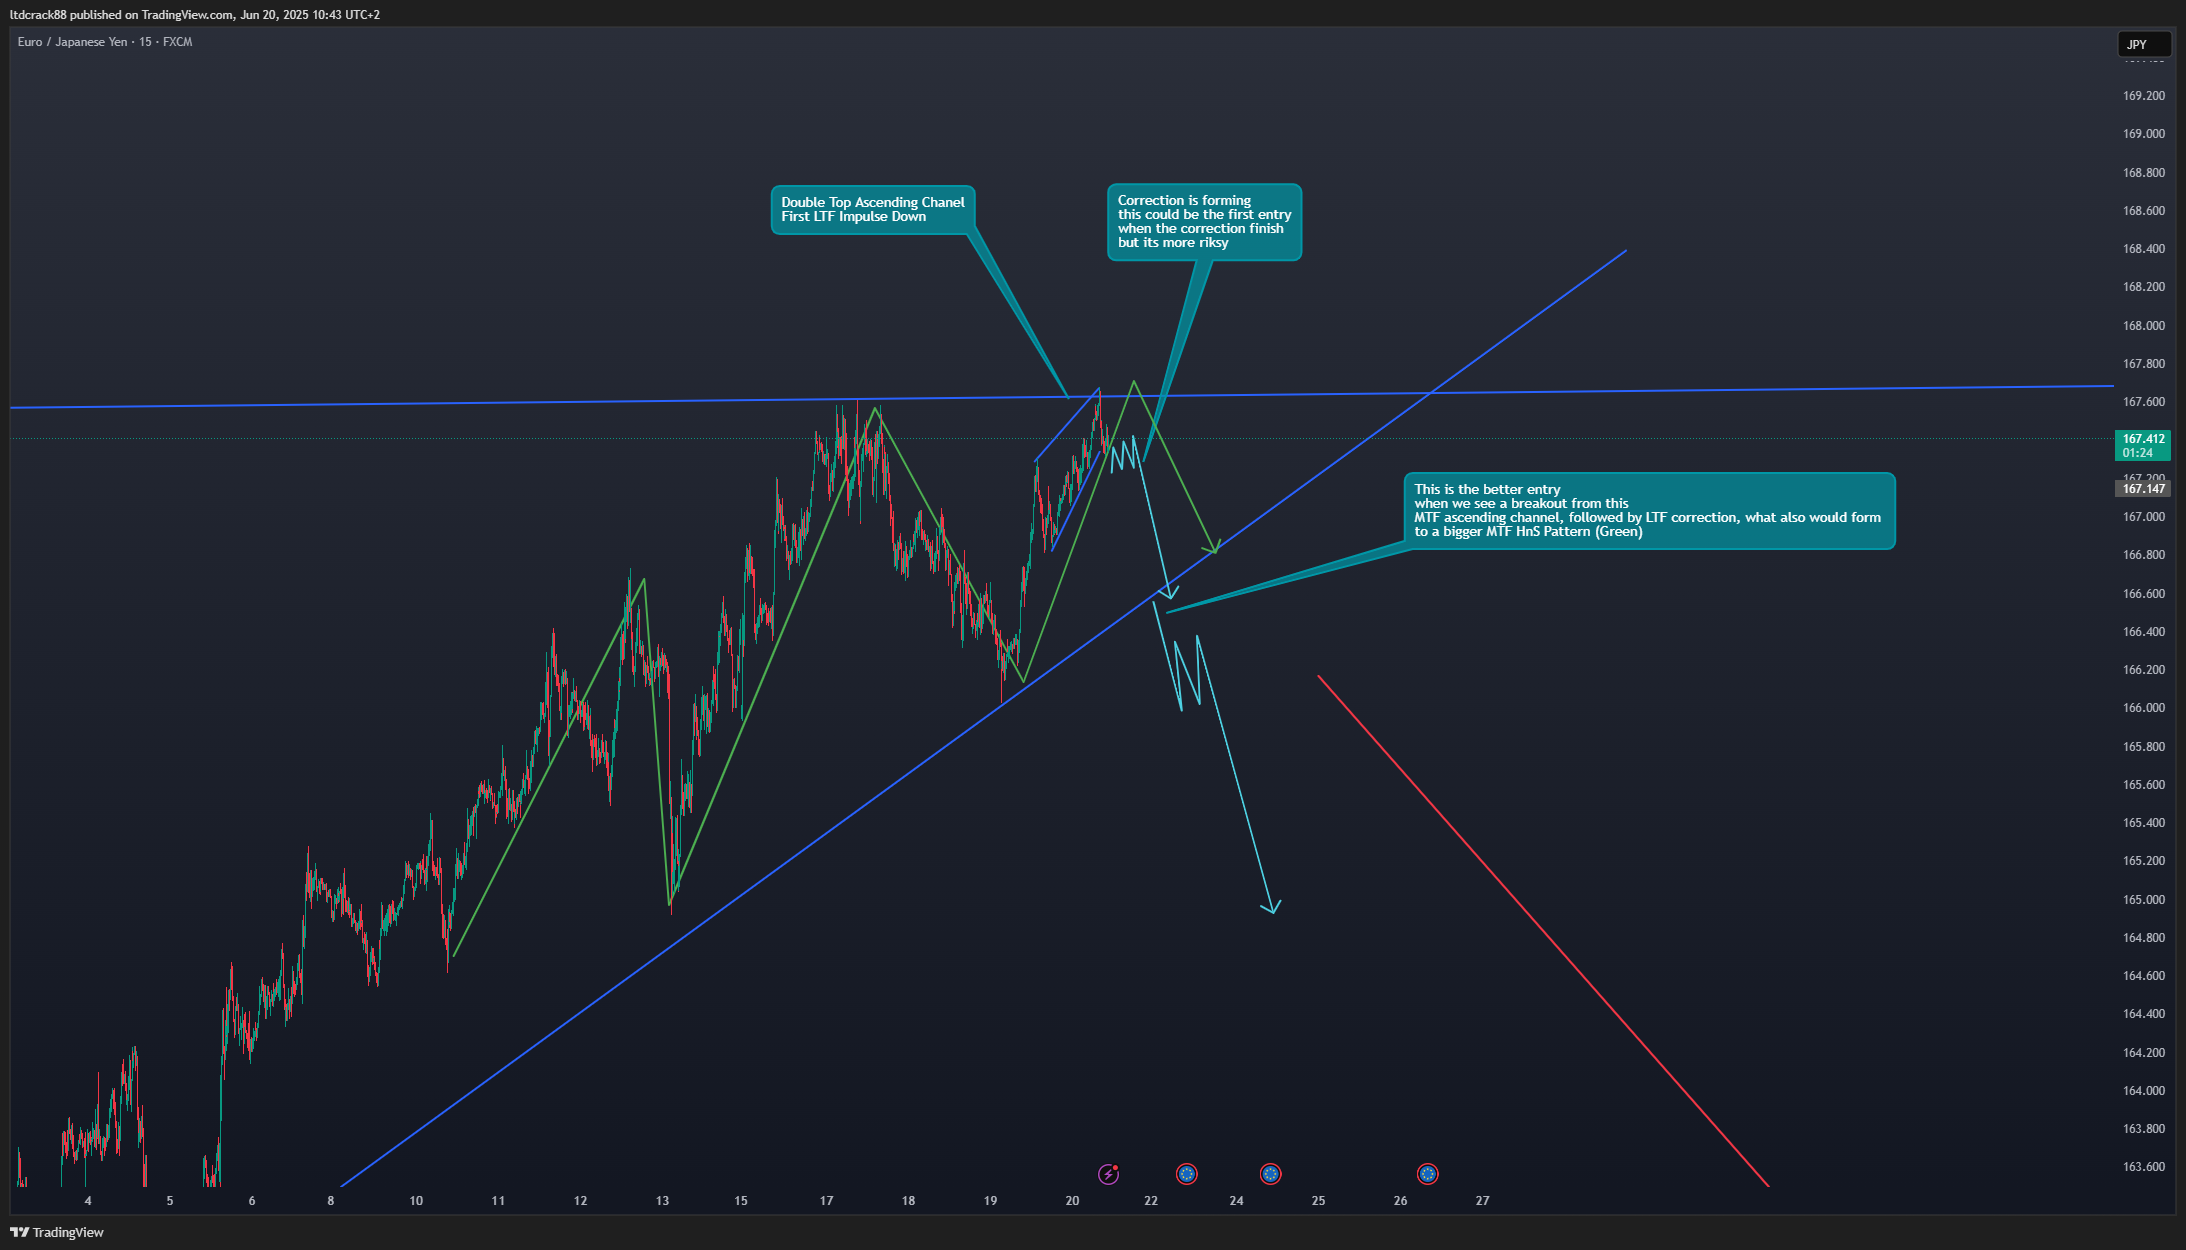The width and height of the screenshot is (2186, 1250).
Task: Click the 164.400 price axis label
Action: 2144,1014
